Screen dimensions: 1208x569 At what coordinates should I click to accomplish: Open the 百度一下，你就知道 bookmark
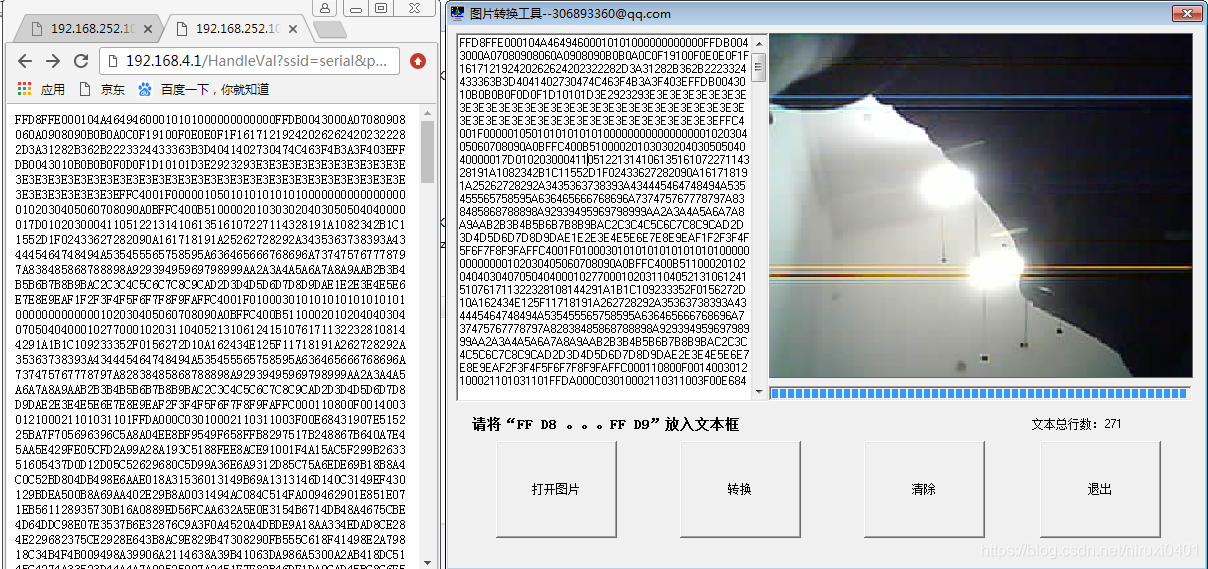203,89
